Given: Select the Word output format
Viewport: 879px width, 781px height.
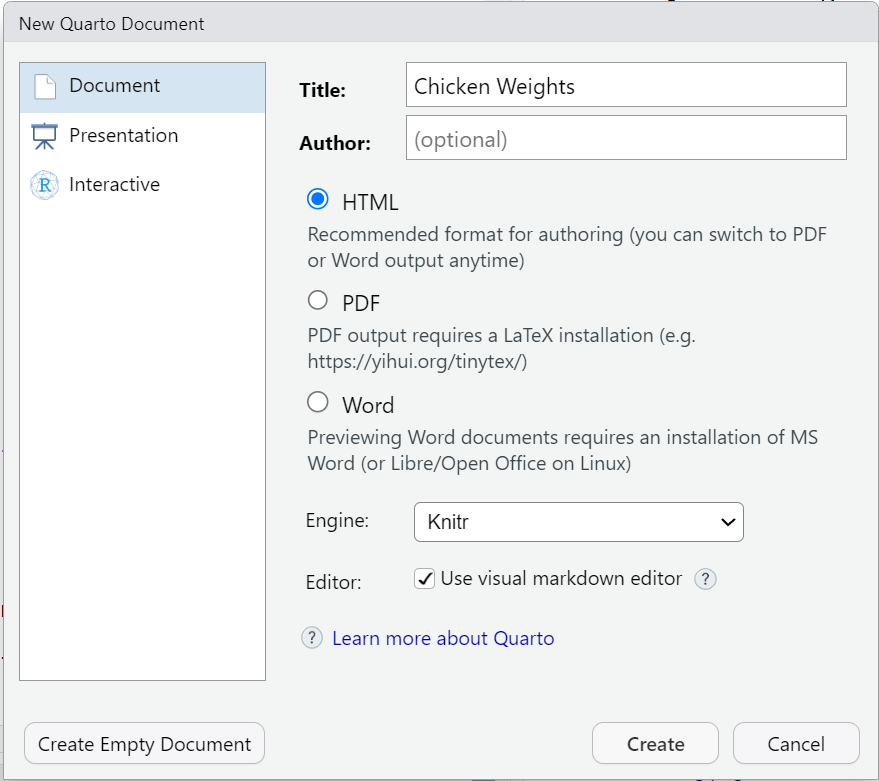Looking at the screenshot, I should [x=317, y=402].
